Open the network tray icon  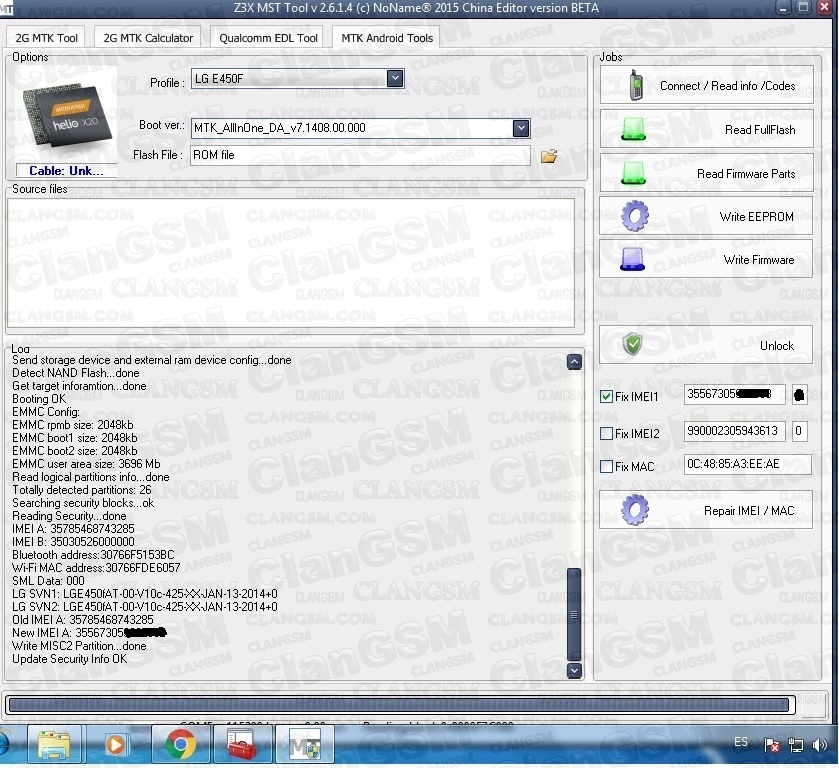click(796, 744)
